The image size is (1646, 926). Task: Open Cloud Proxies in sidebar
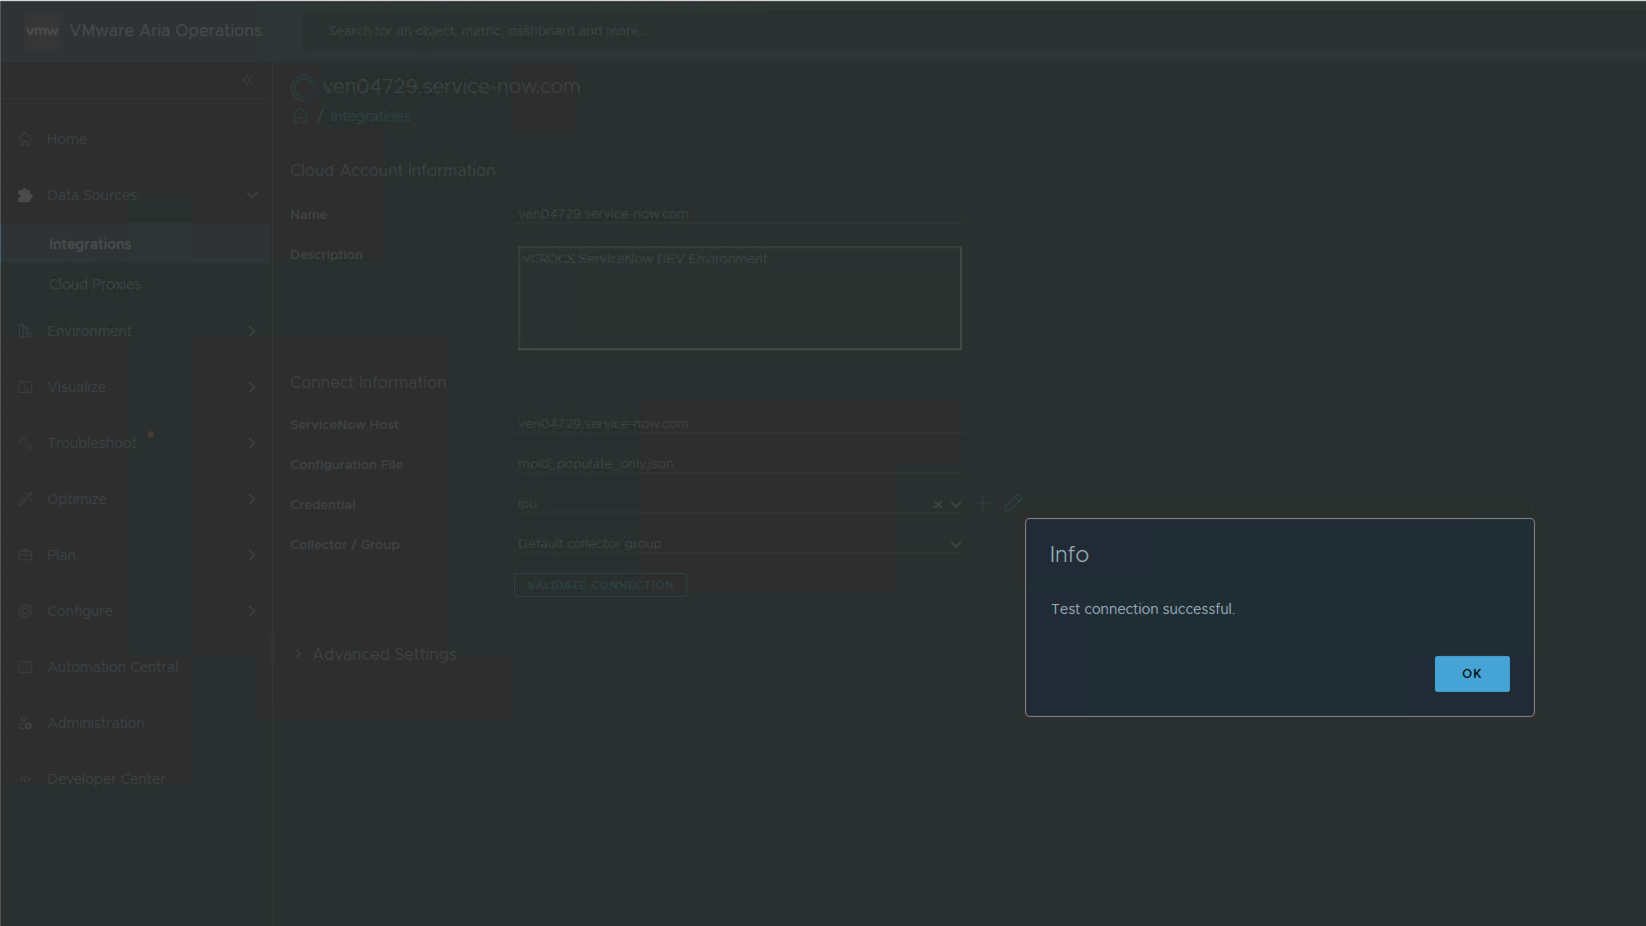(x=95, y=285)
